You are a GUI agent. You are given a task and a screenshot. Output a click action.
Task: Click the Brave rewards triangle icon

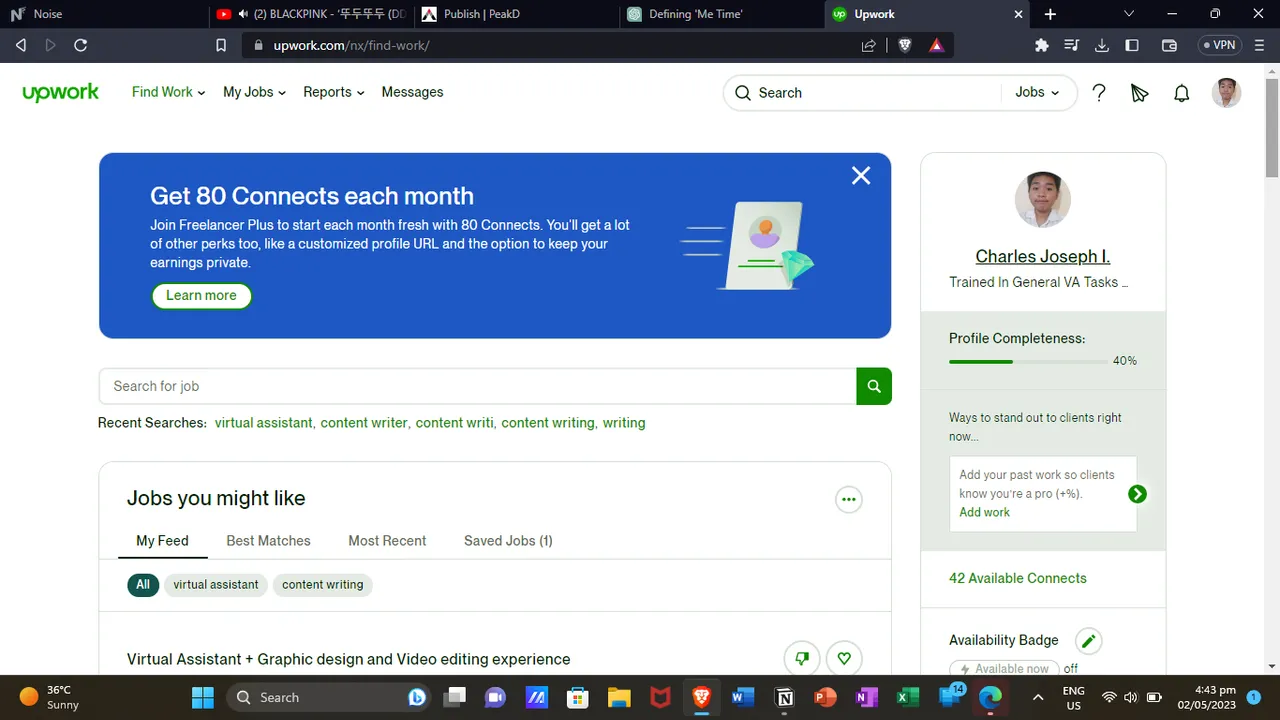pyautogui.click(x=936, y=45)
